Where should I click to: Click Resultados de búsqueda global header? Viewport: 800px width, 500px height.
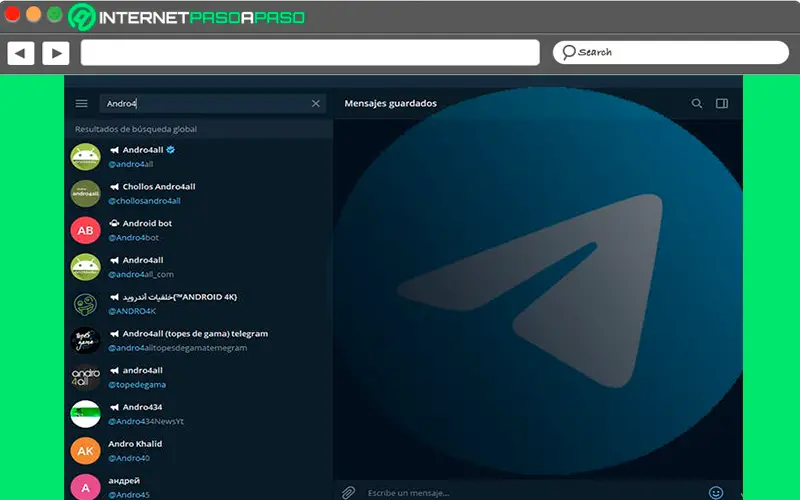click(x=136, y=129)
